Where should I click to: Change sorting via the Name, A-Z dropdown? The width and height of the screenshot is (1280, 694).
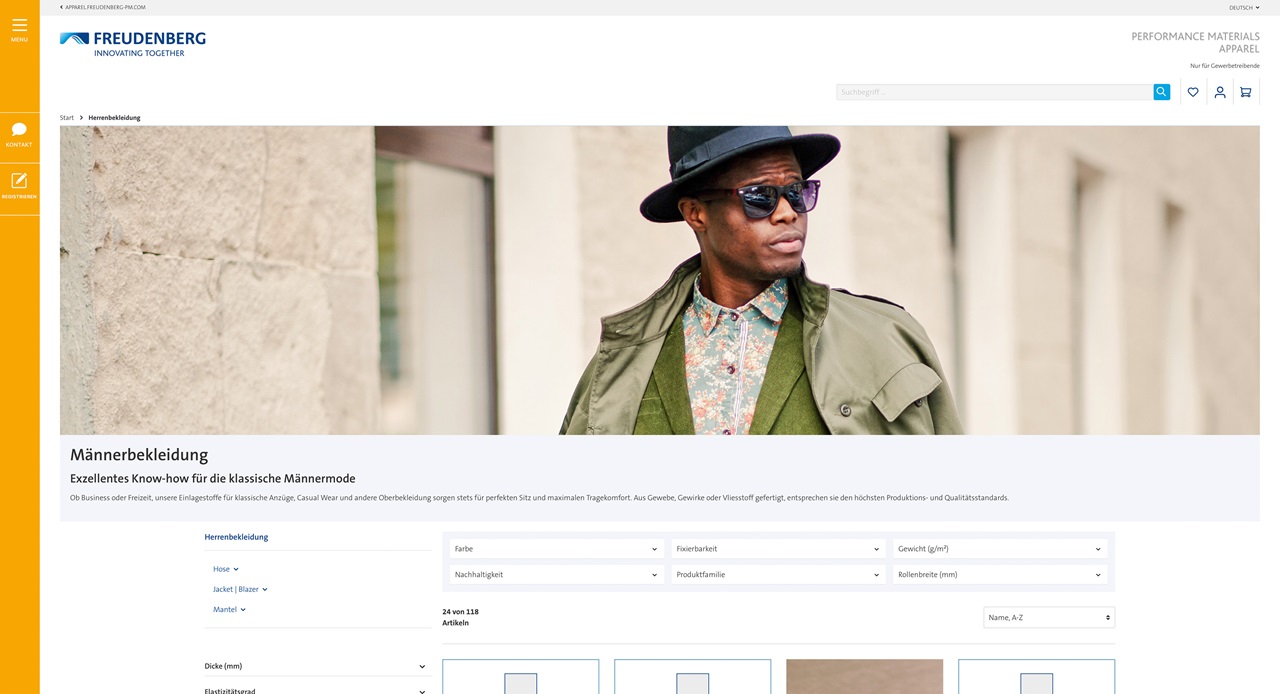1048,617
